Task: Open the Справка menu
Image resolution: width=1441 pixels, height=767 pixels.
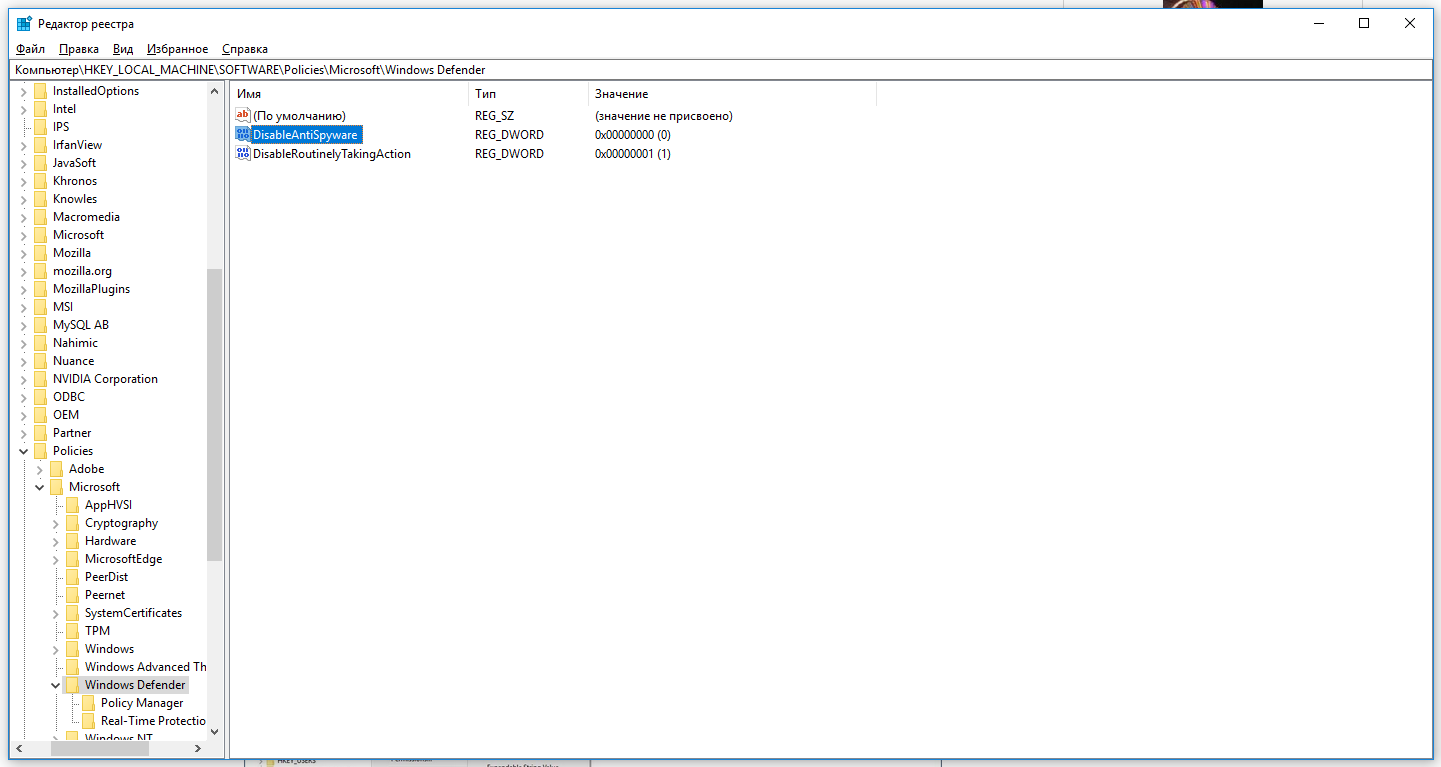Action: 244,48
